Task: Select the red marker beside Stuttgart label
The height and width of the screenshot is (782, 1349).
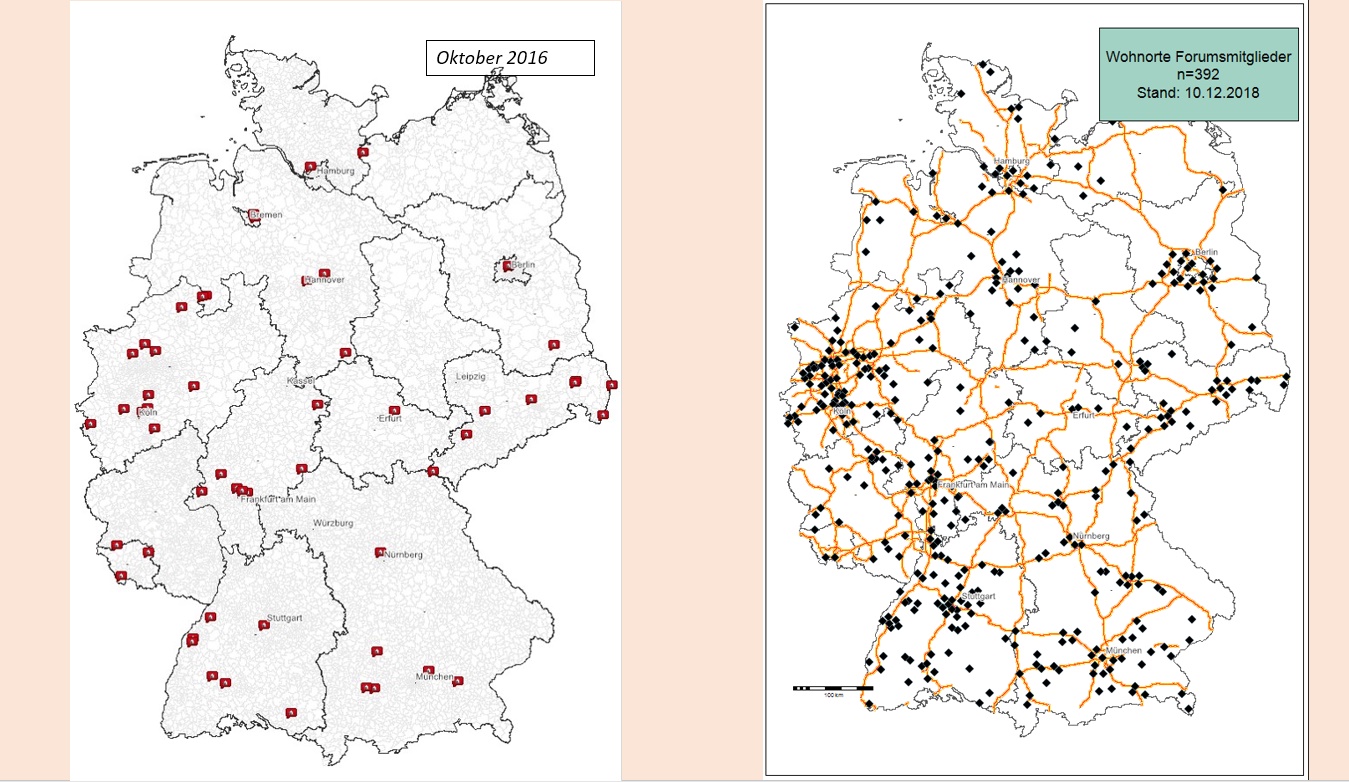Action: coord(263,625)
